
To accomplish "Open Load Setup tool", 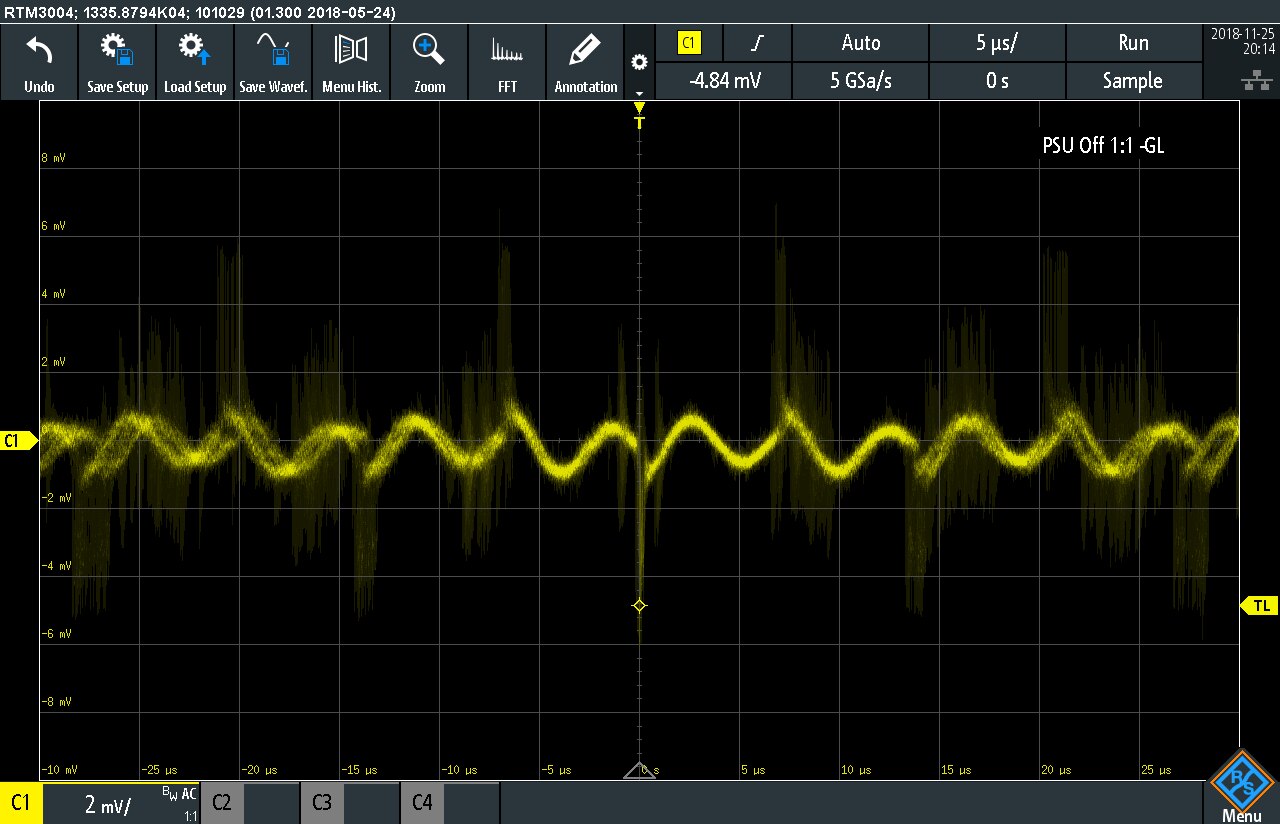I will click(x=195, y=50).
